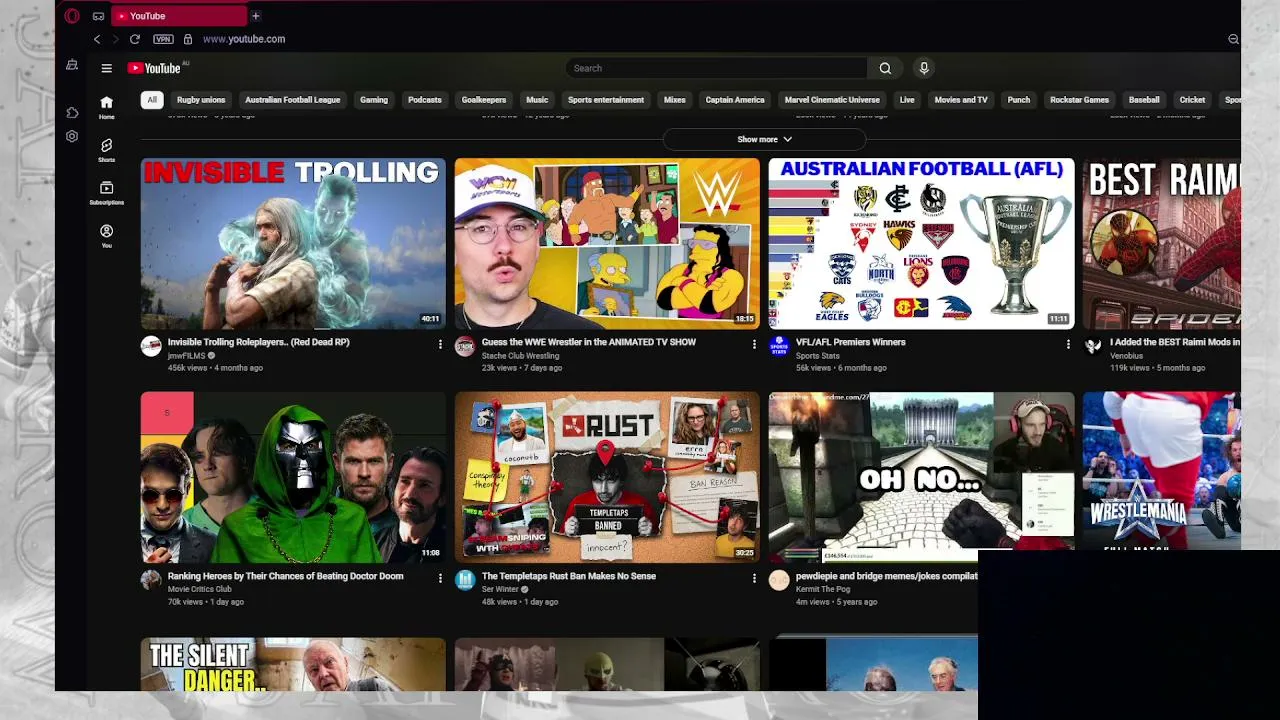The width and height of the screenshot is (1280, 720).
Task: Open Shorts from the sidebar
Action: pyautogui.click(x=107, y=150)
